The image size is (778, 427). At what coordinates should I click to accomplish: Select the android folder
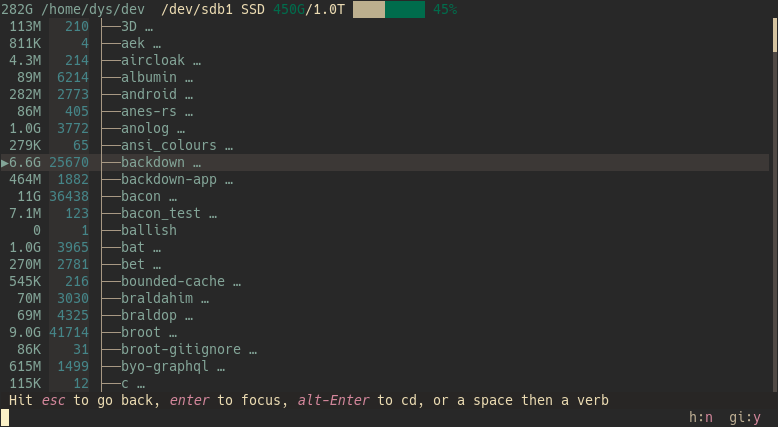pos(148,94)
